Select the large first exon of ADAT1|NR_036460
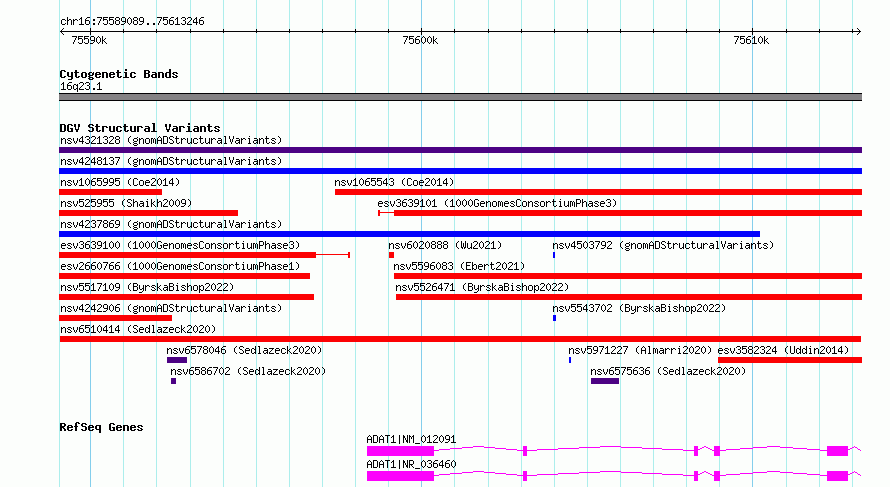This screenshot has height=487, width=890. pyautogui.click(x=400, y=476)
